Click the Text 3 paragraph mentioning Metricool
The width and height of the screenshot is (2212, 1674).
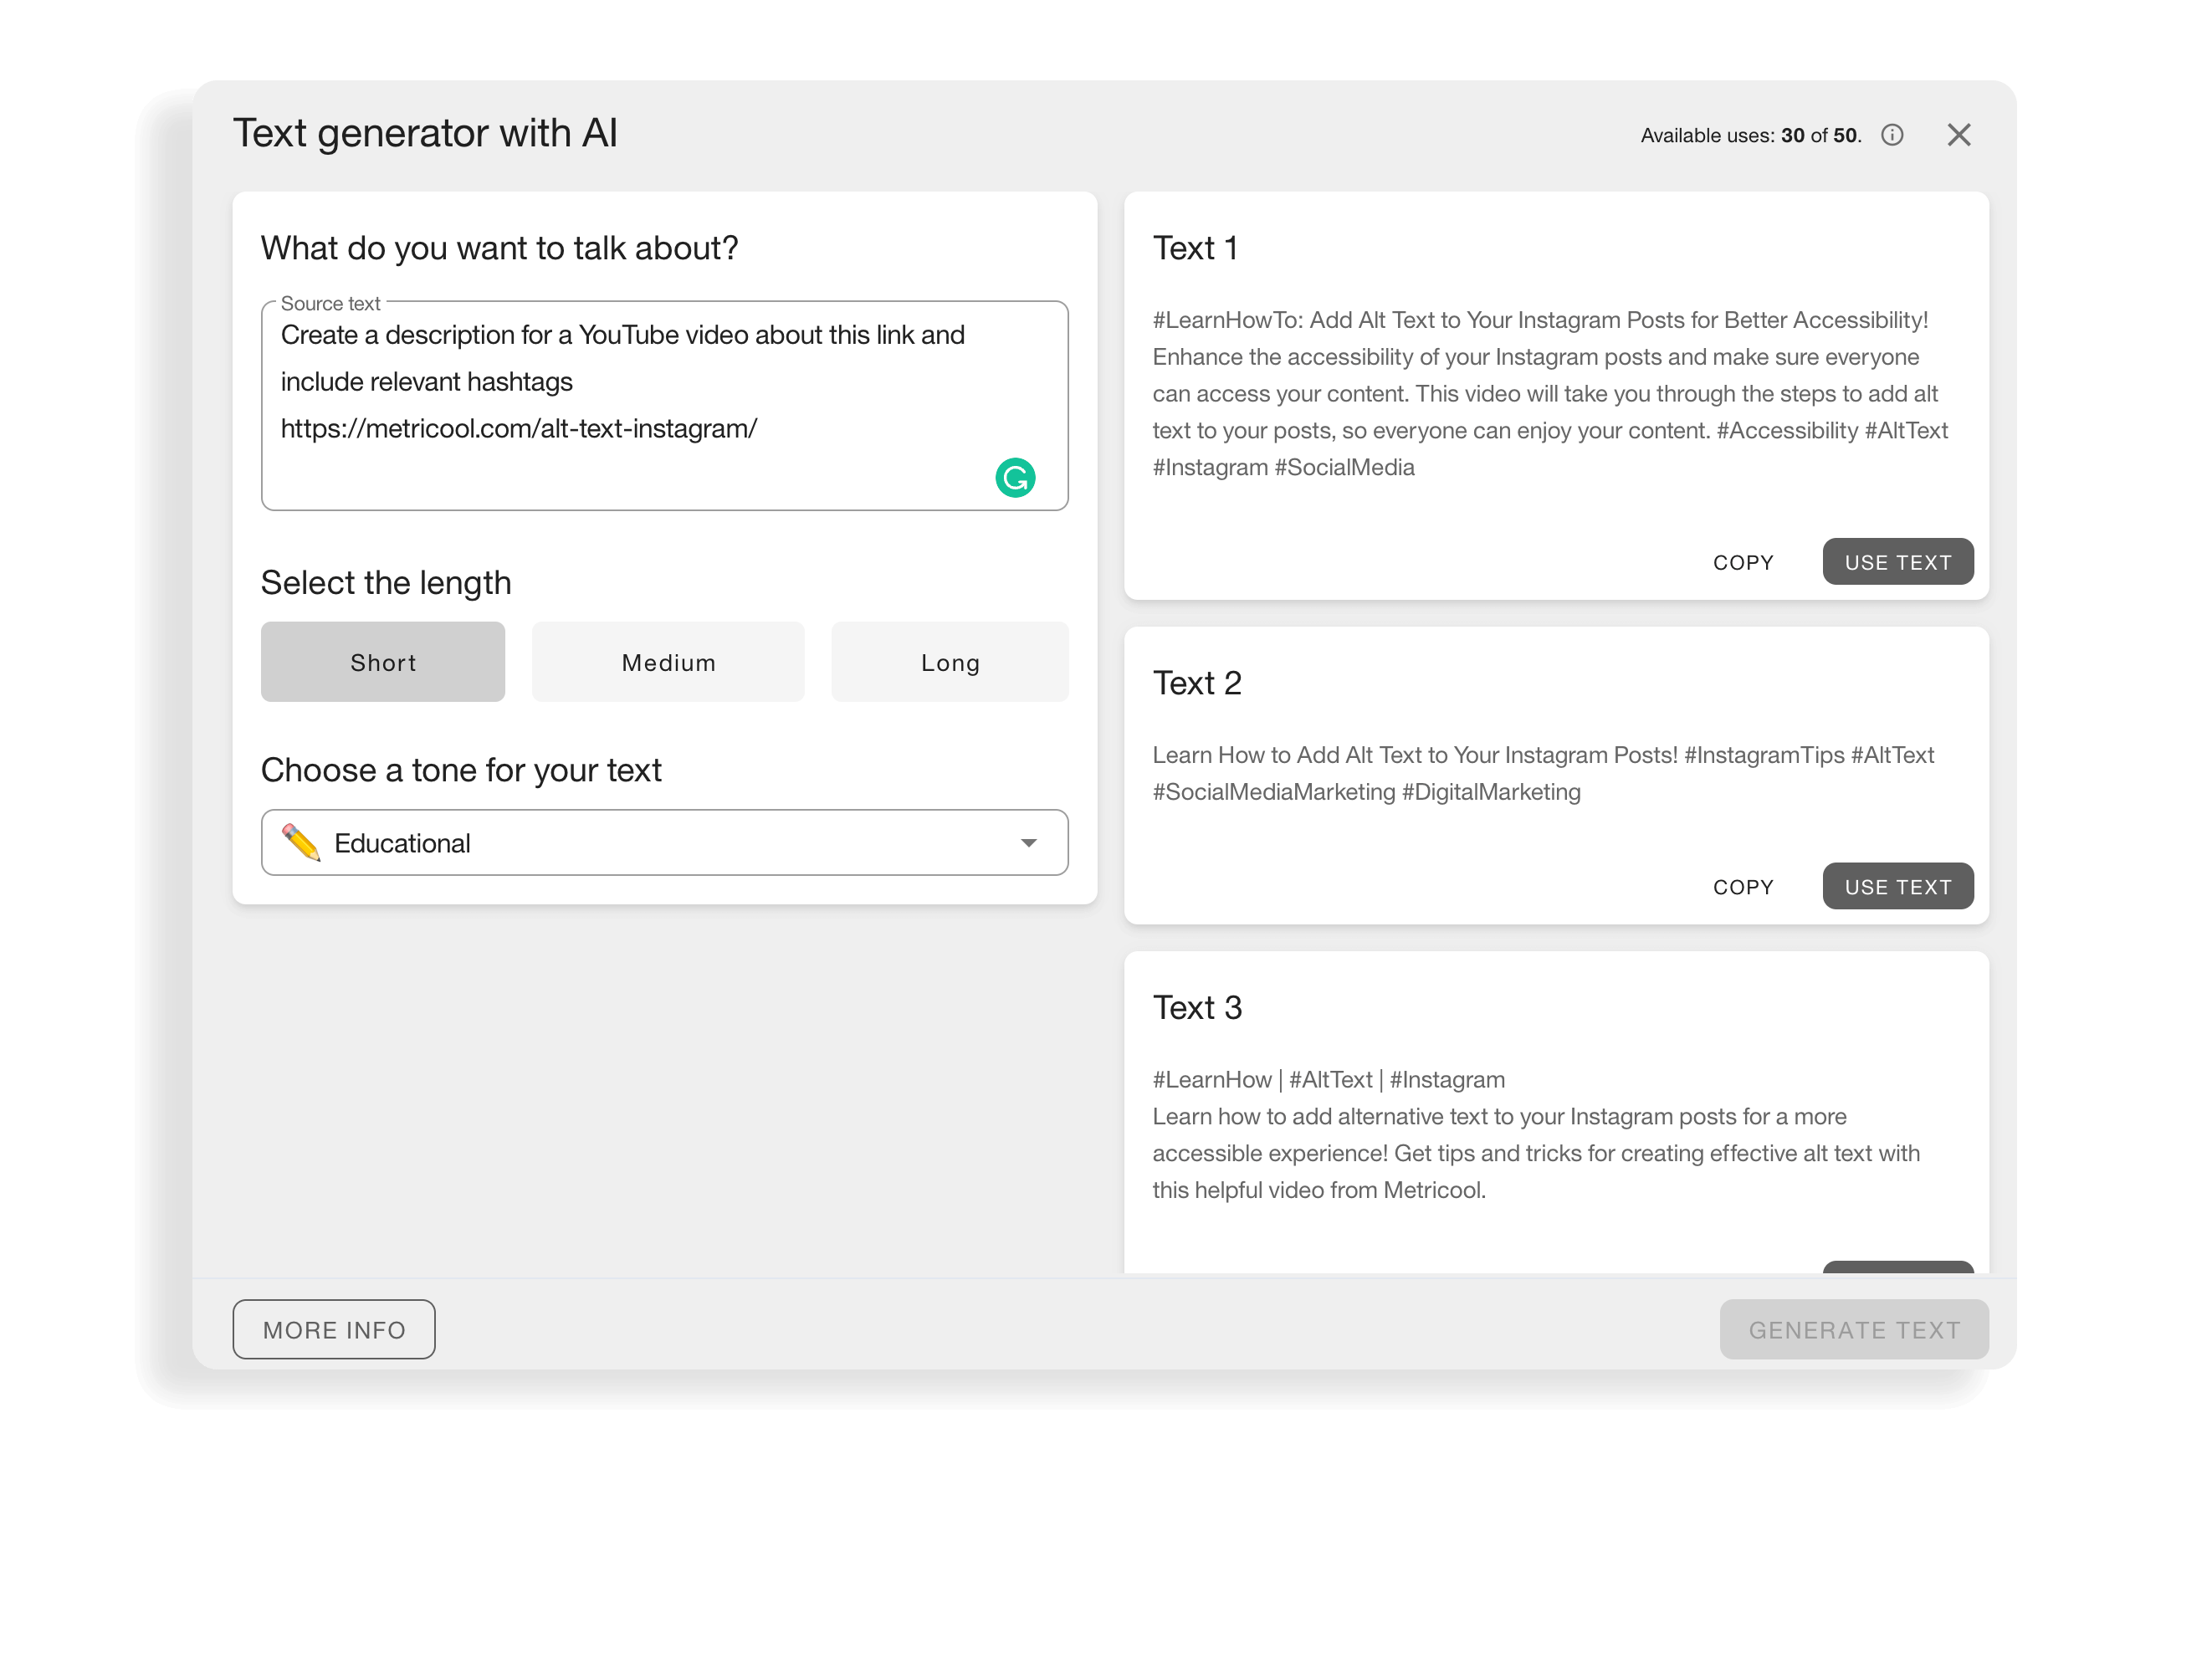(1536, 1153)
